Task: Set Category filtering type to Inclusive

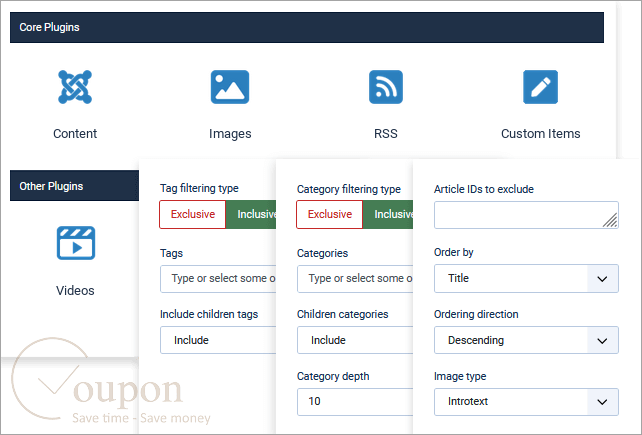Action: 388,214
